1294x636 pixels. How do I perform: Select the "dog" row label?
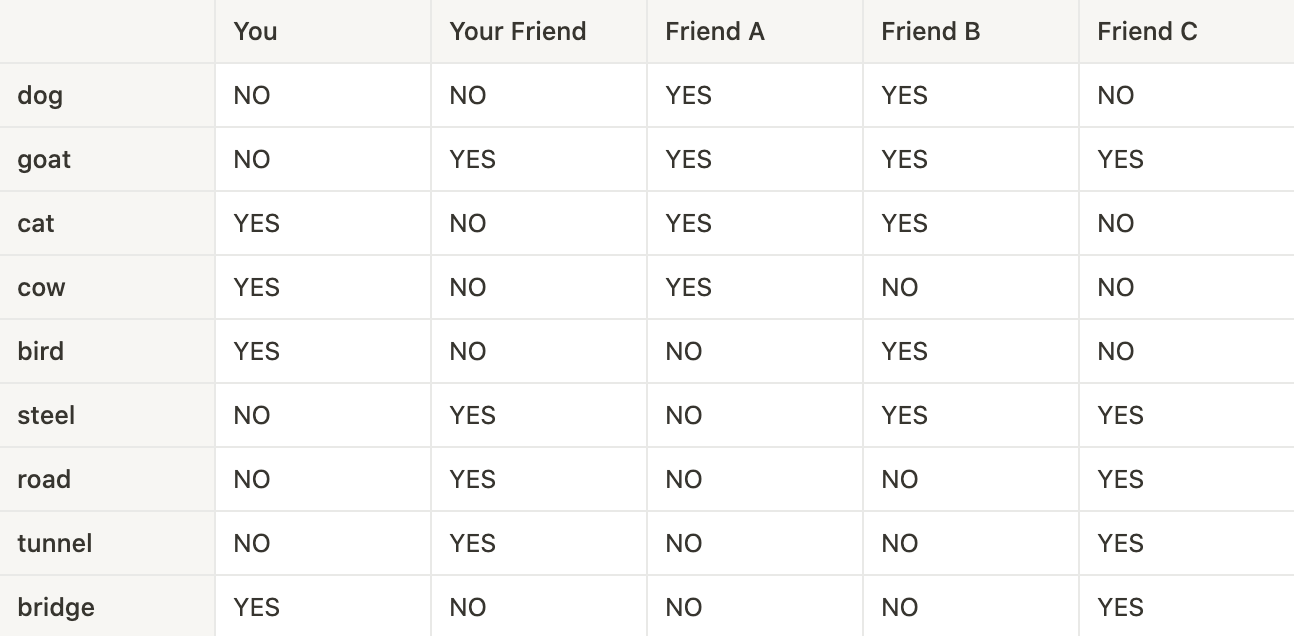pyautogui.click(x=40, y=96)
